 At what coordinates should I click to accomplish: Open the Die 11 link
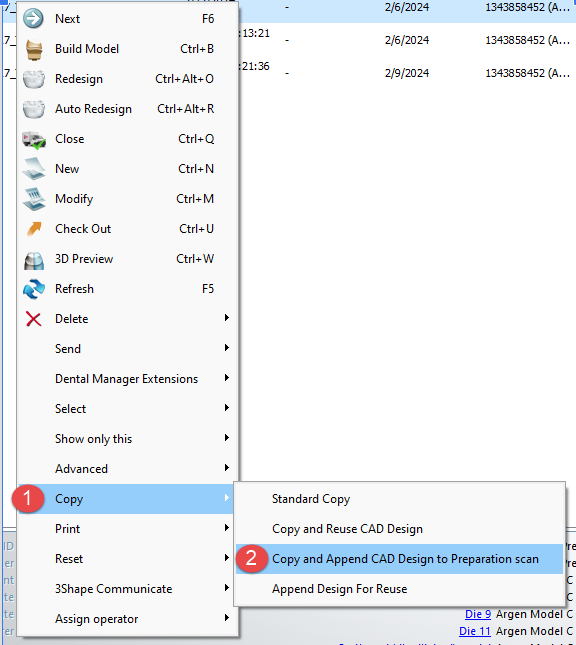coord(475,631)
